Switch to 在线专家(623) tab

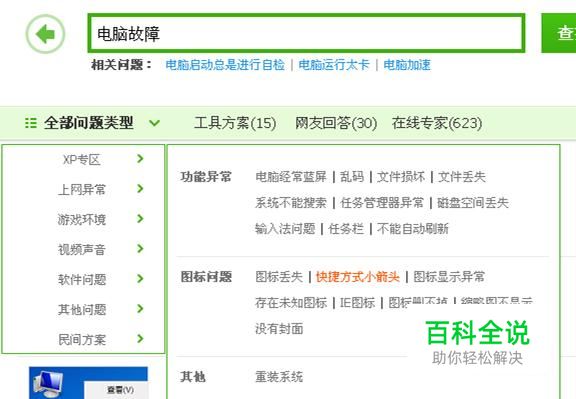click(x=437, y=123)
